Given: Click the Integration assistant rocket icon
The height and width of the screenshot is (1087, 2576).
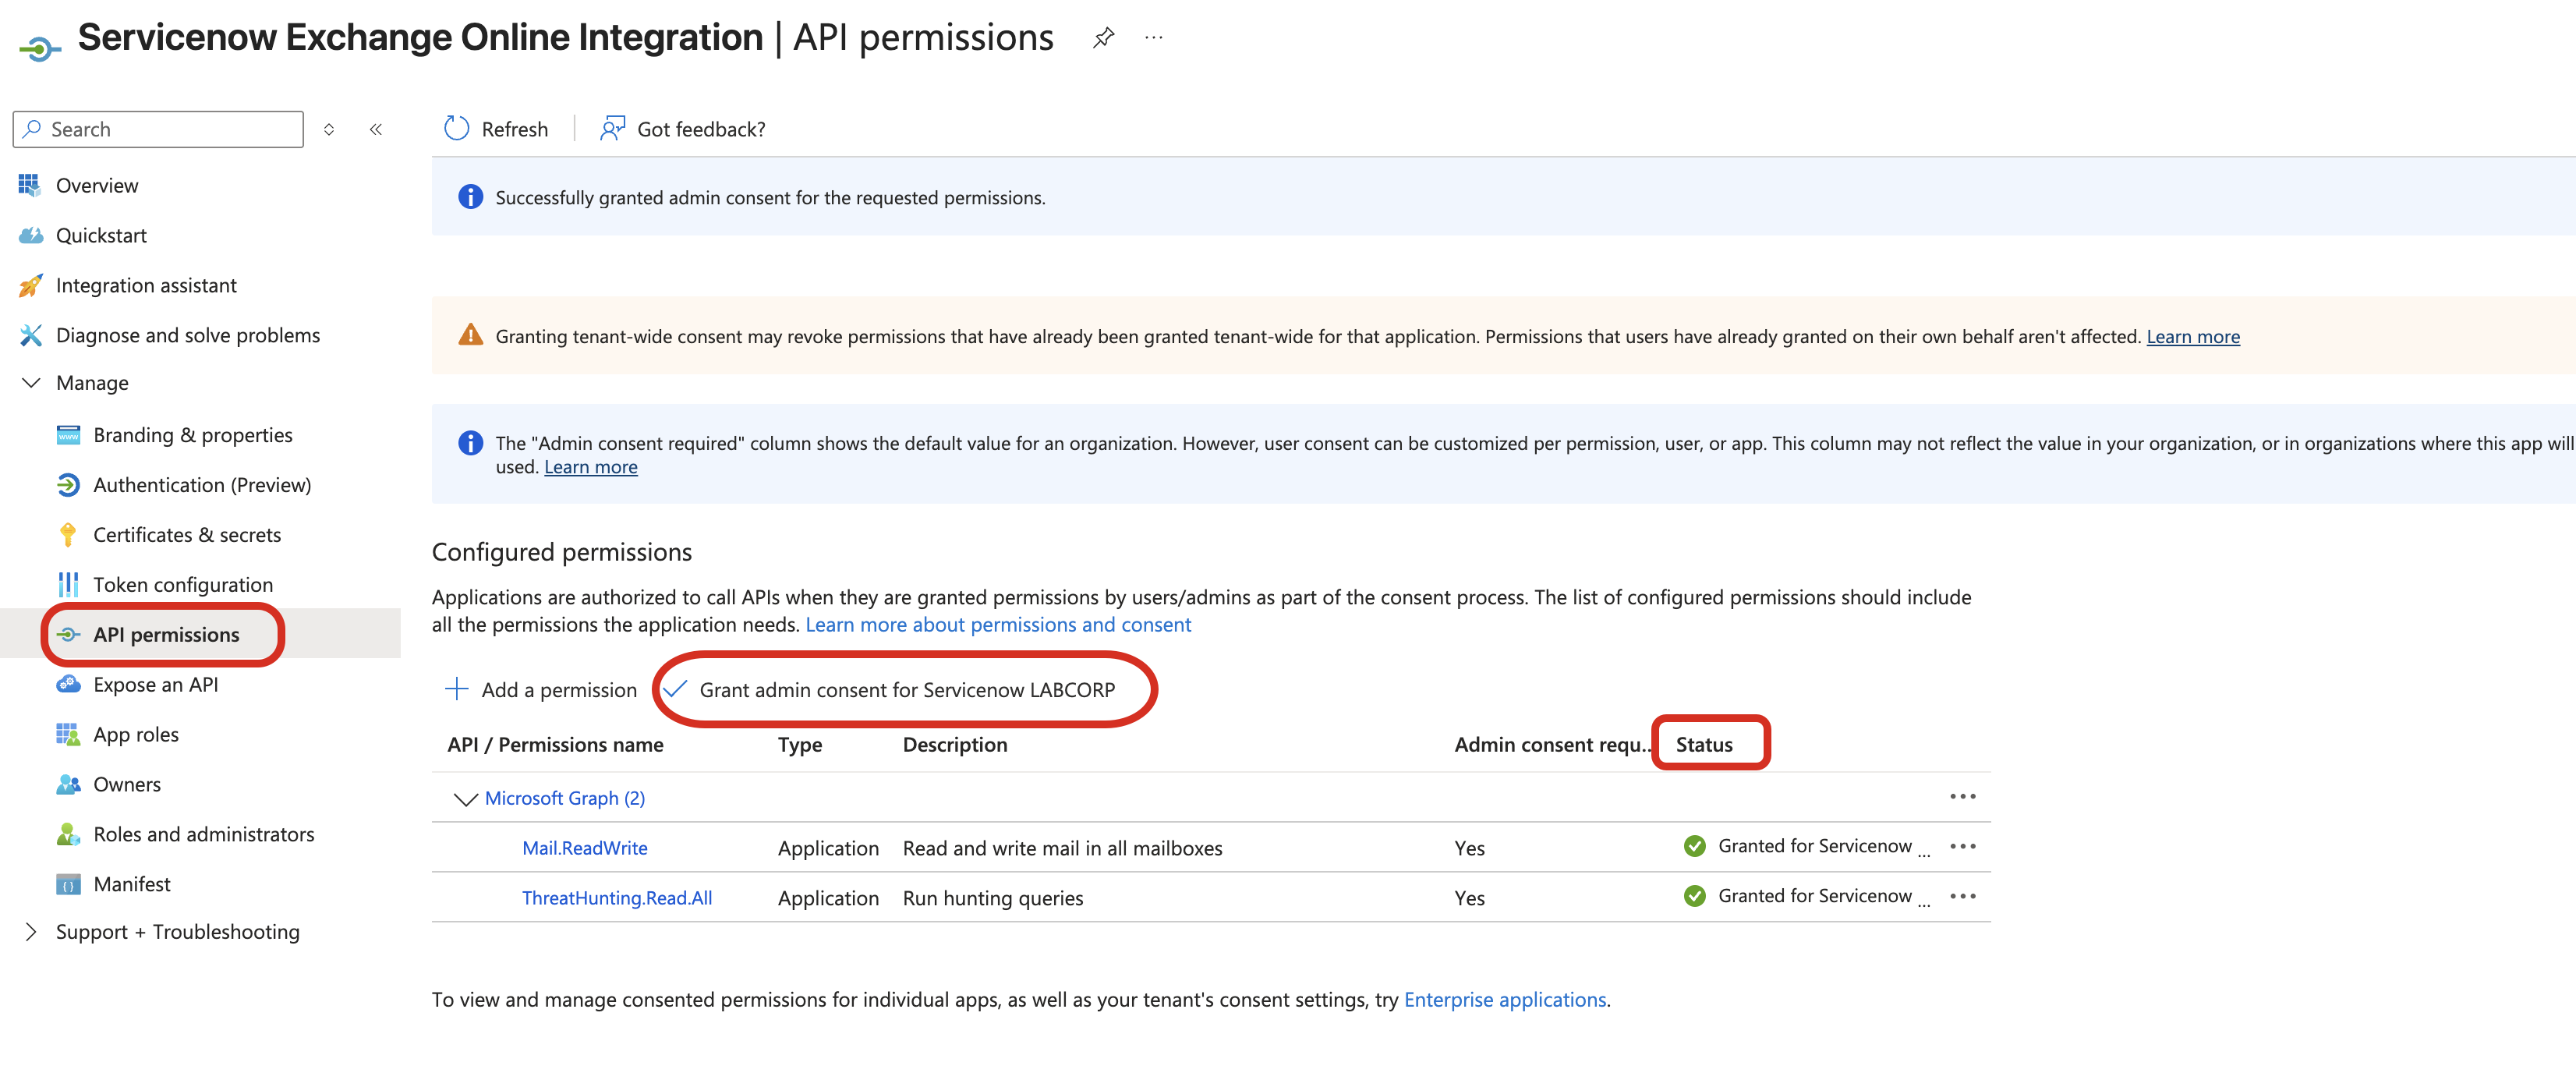Looking at the screenshot, I should pyautogui.click(x=30, y=285).
